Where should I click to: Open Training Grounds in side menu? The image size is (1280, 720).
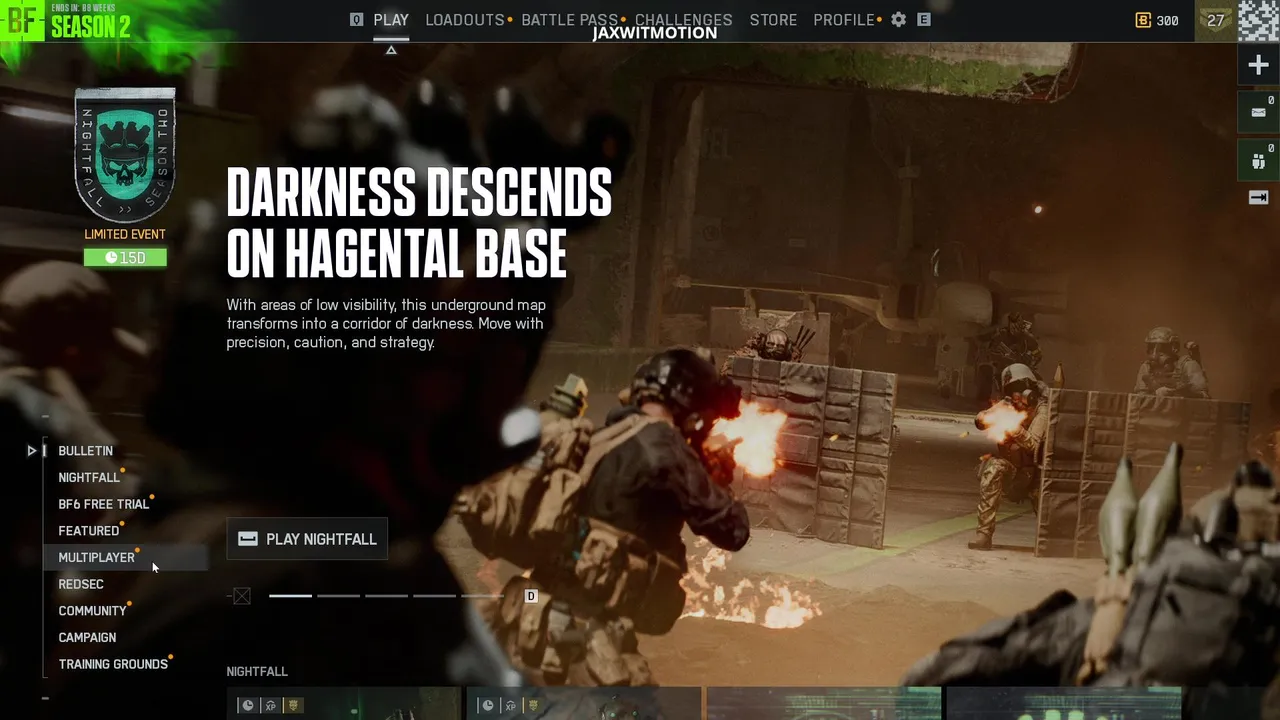click(x=113, y=664)
